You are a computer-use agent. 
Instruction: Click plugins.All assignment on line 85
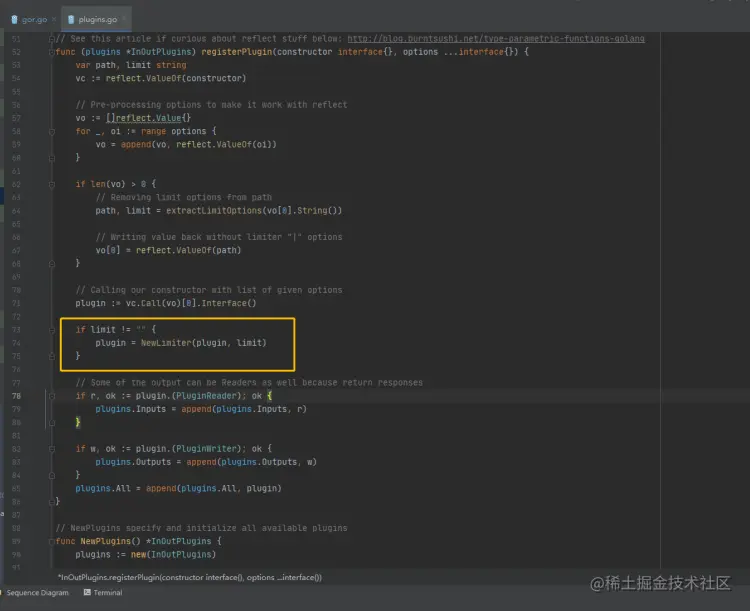click(178, 489)
